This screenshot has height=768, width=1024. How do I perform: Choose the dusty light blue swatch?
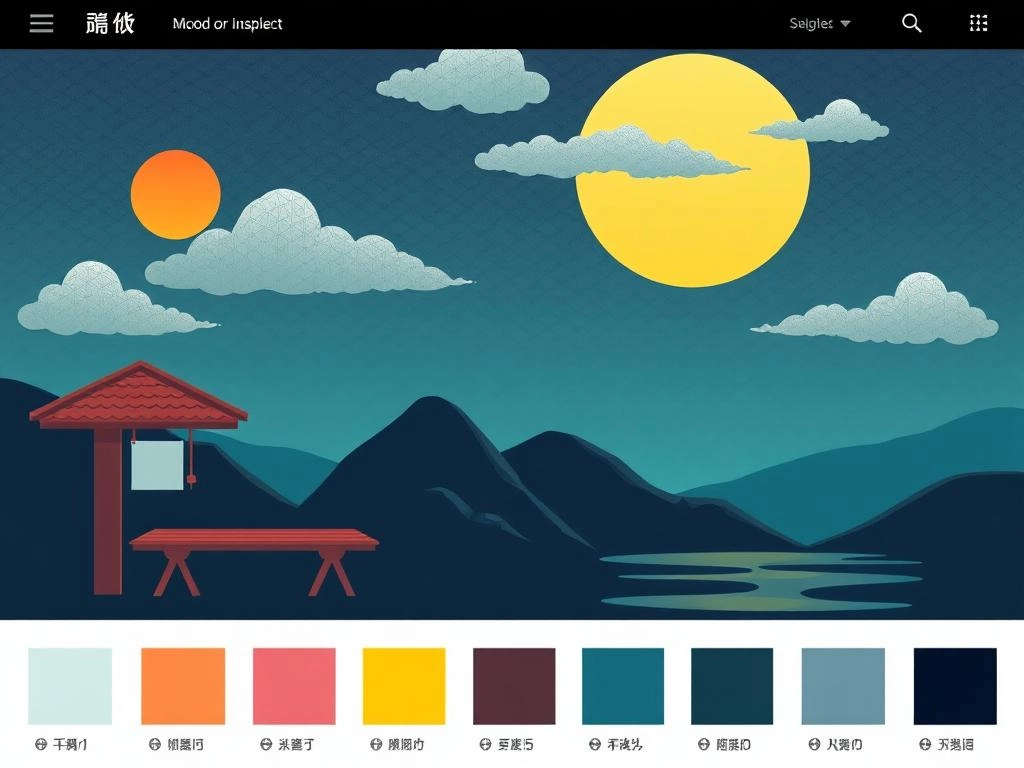[843, 686]
